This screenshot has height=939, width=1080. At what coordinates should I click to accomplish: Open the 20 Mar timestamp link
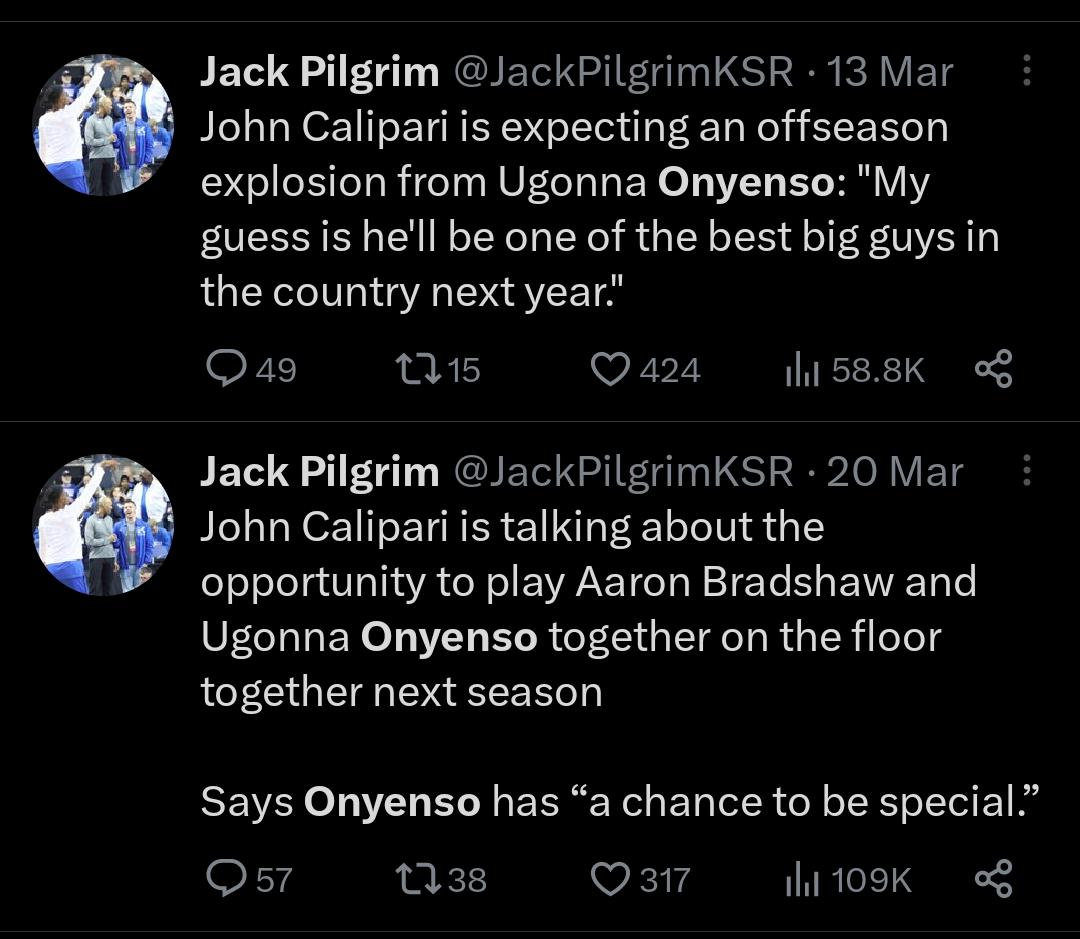pos(895,472)
